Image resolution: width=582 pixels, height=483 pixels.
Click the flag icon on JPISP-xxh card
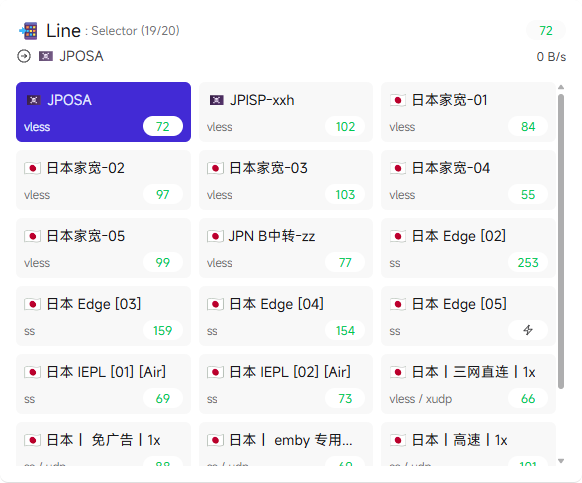click(216, 100)
